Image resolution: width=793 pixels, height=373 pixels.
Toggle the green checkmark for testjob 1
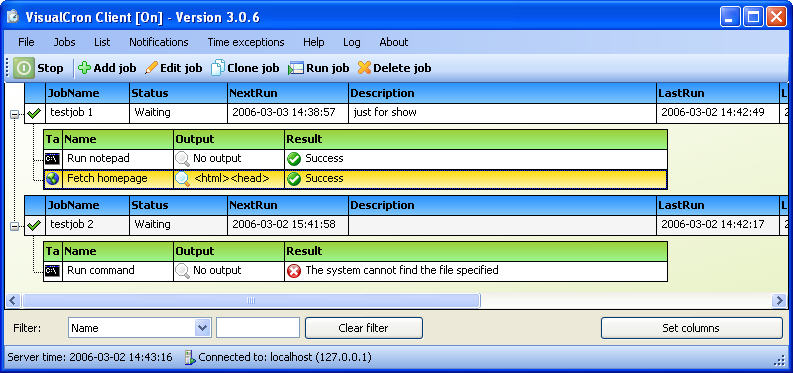click(34, 113)
